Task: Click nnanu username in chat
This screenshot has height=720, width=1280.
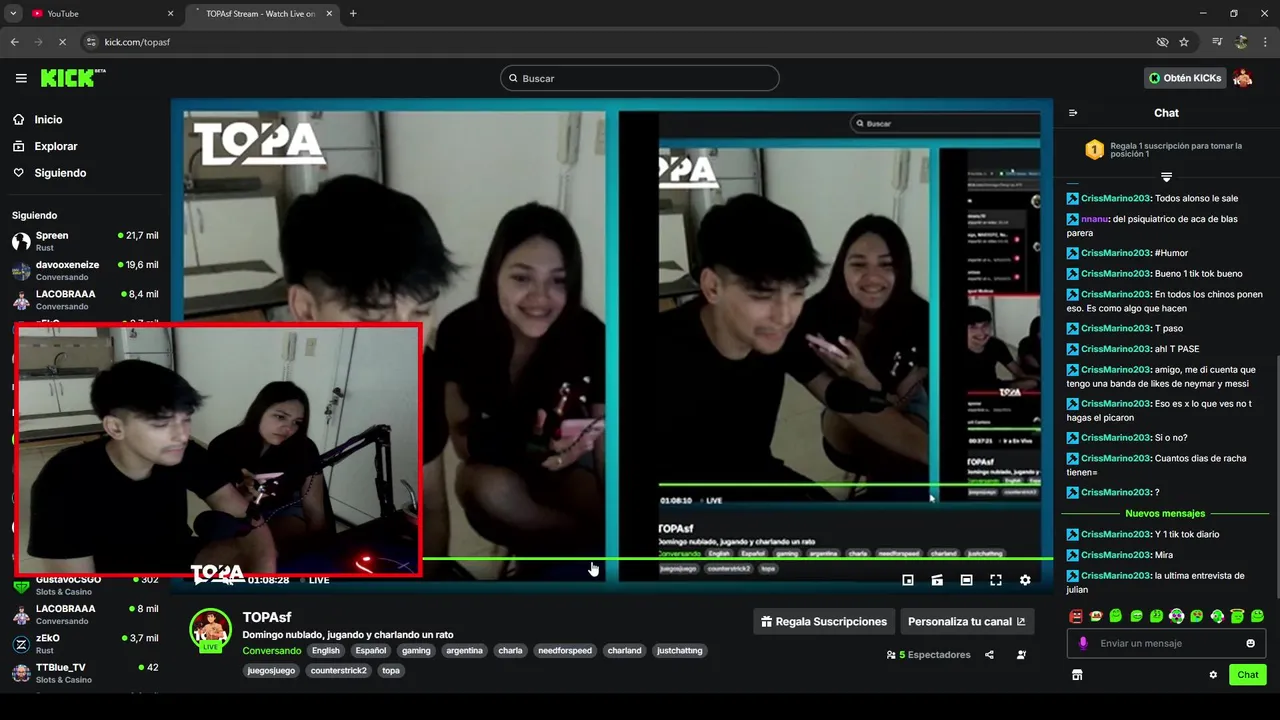Action: point(1094,219)
